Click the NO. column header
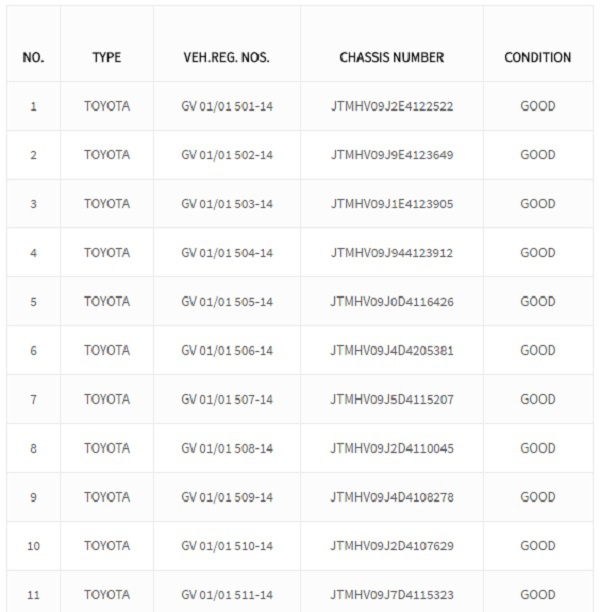Image resolution: width=600 pixels, height=612 pixels. (33, 57)
